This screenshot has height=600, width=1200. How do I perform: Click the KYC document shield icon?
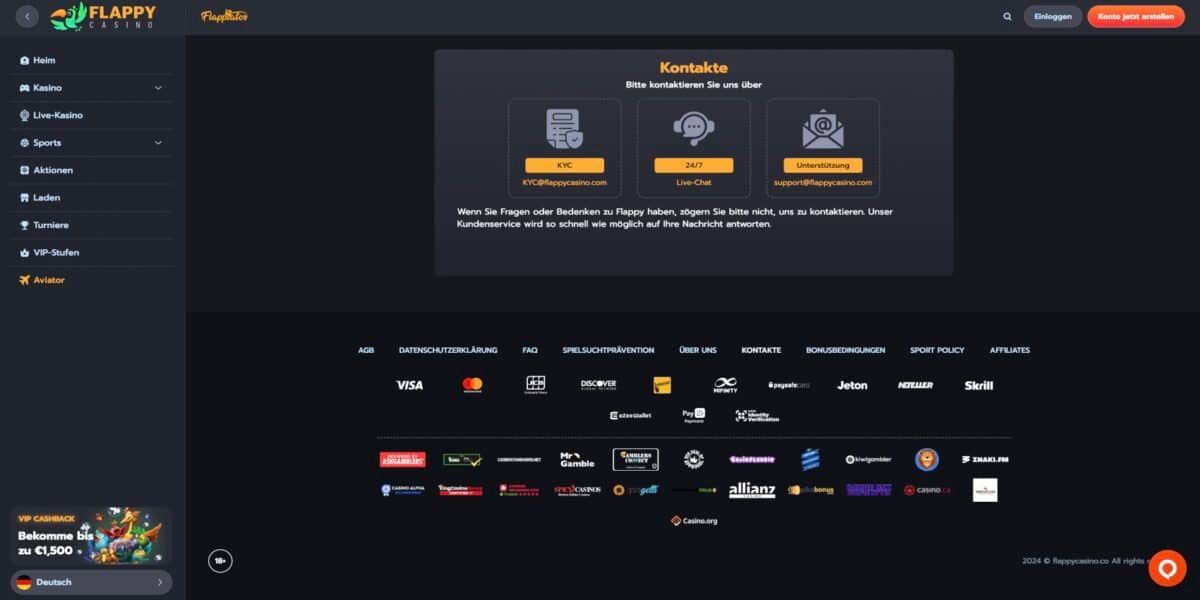coord(564,129)
